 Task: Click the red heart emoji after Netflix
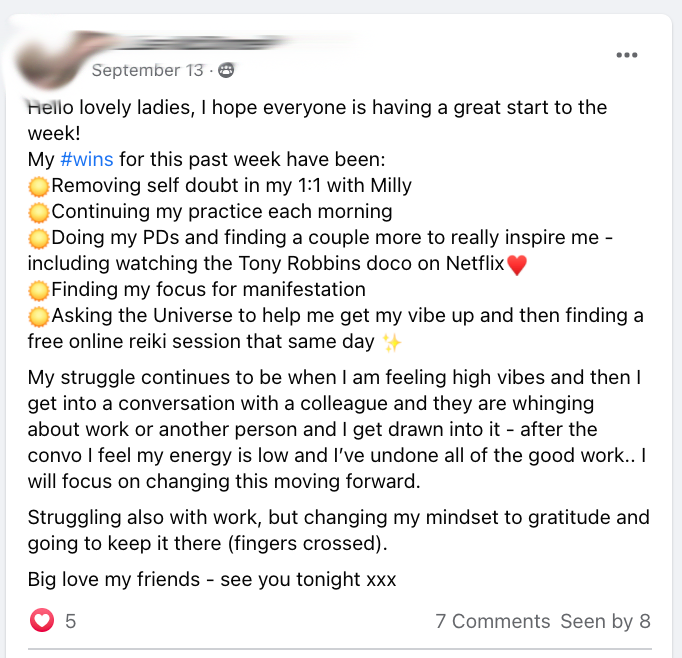coord(517,265)
